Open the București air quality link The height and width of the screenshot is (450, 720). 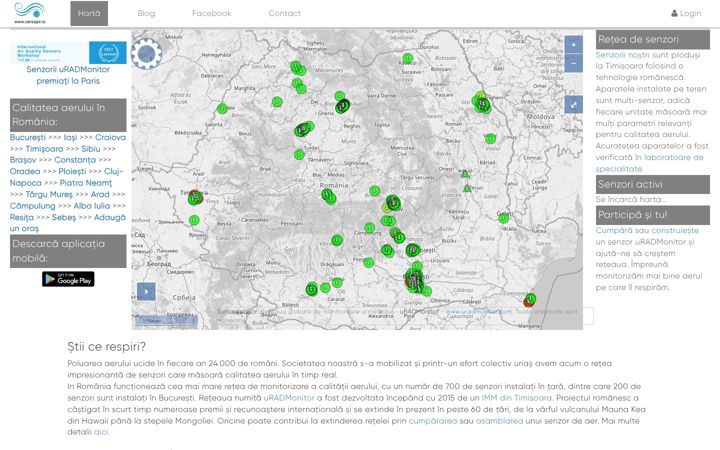(x=28, y=137)
